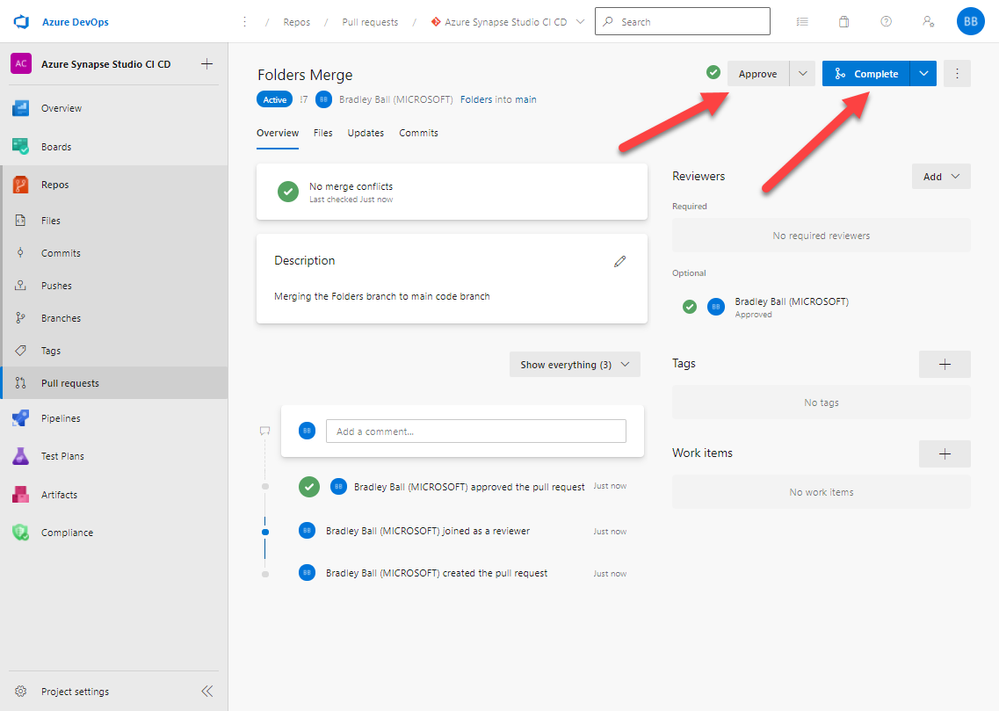Click the Azure DevOps logo icon

[x=21, y=22]
